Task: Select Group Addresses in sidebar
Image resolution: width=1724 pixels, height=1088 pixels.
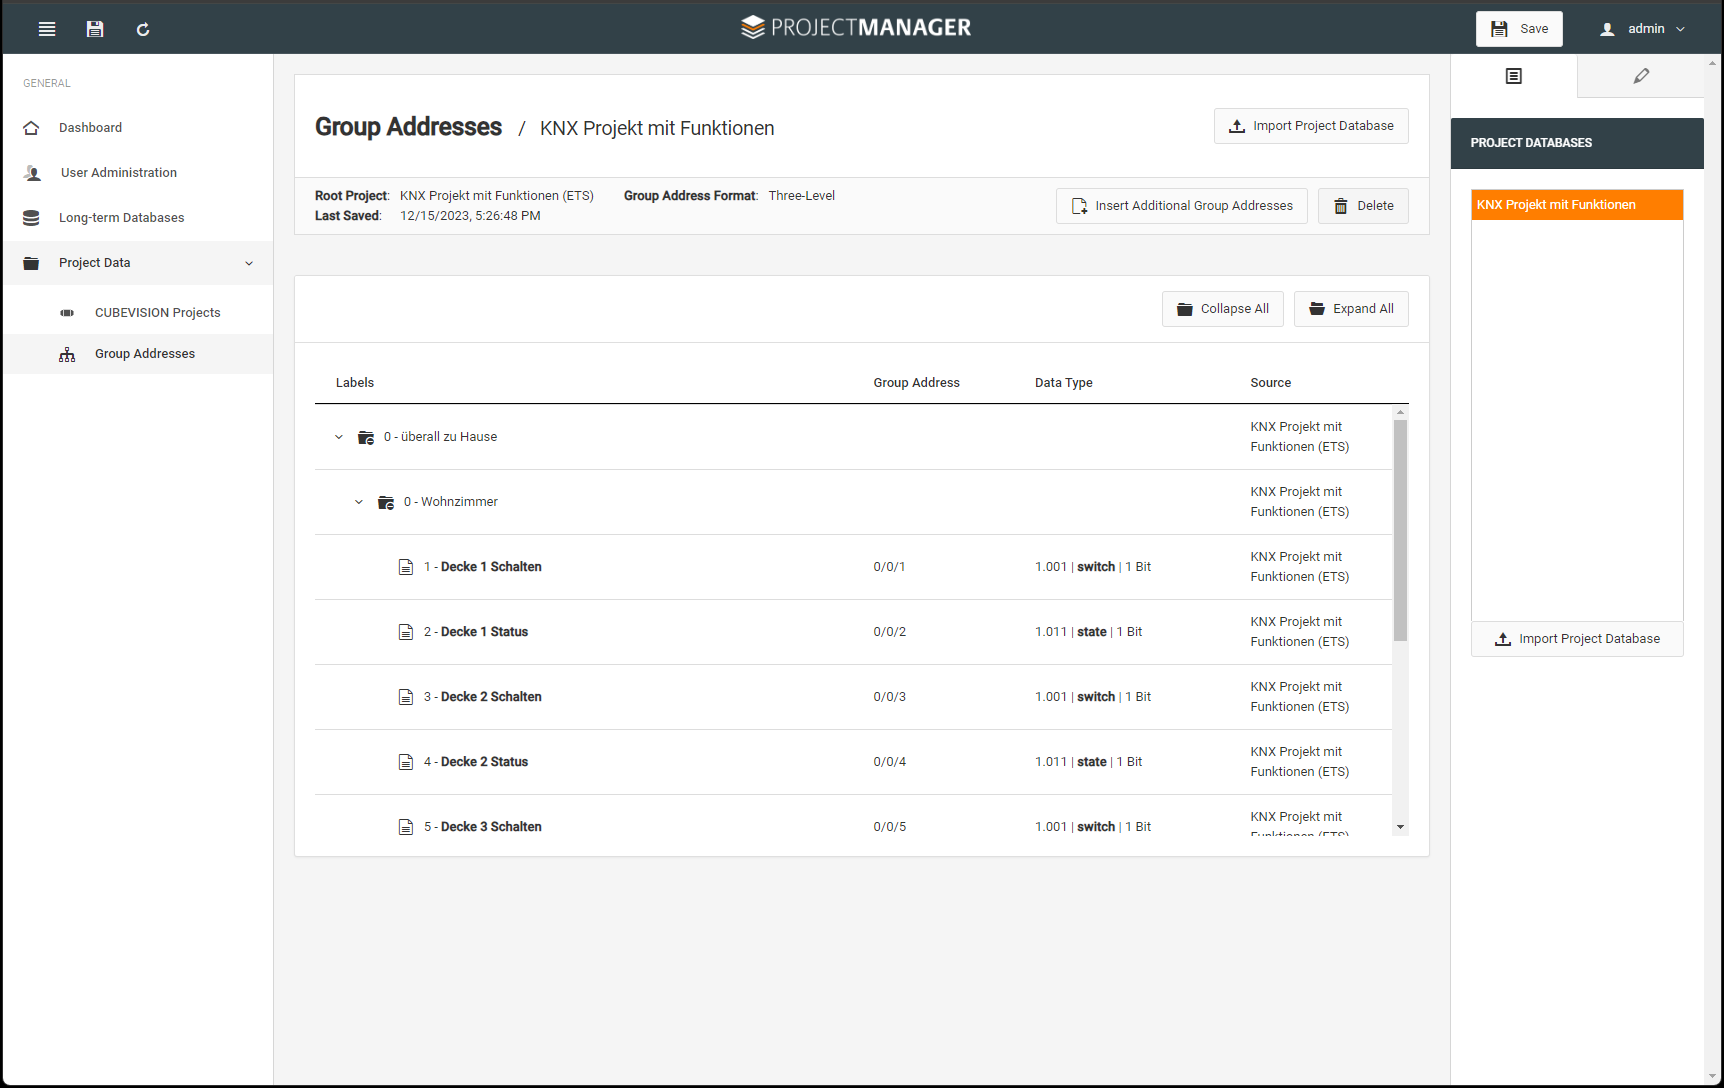Action: 138,354
